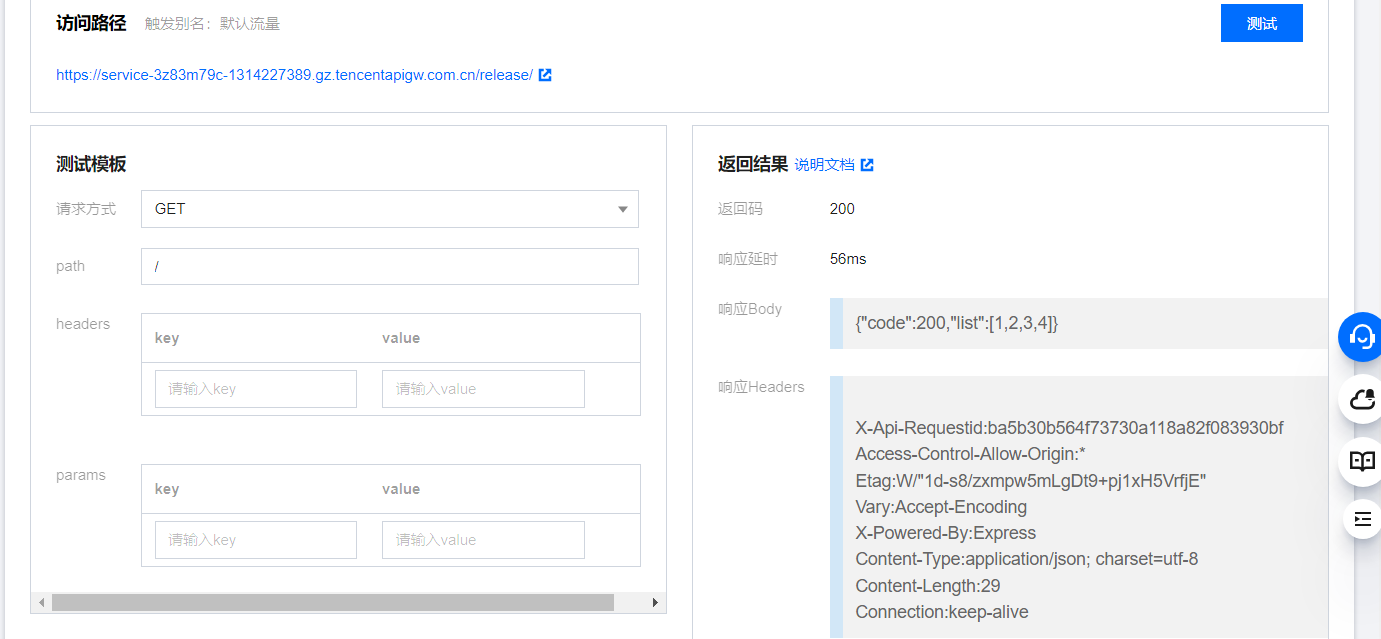Viewport: 1381px width, 639px height.
Task: Open the 说明文档 documentation link
Action: click(824, 165)
